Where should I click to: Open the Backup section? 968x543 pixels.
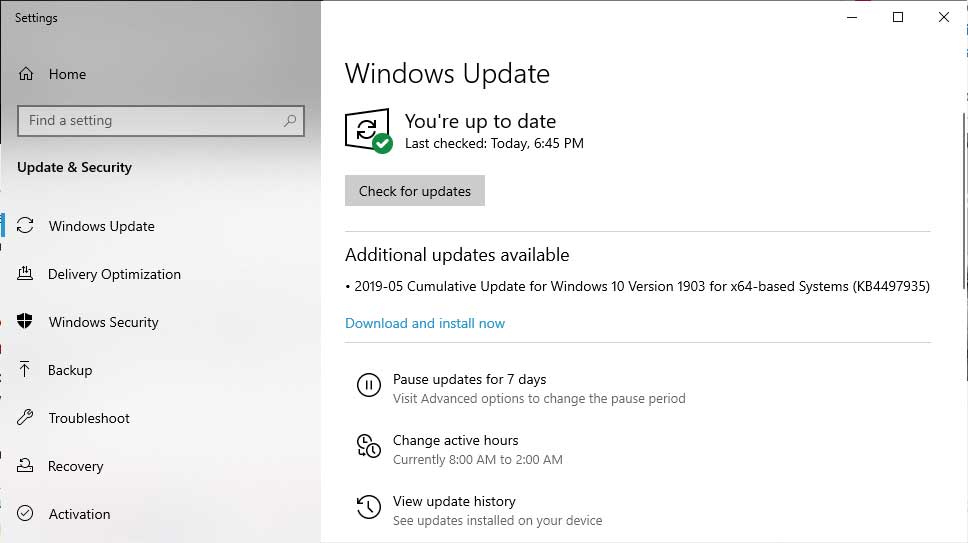tap(70, 370)
